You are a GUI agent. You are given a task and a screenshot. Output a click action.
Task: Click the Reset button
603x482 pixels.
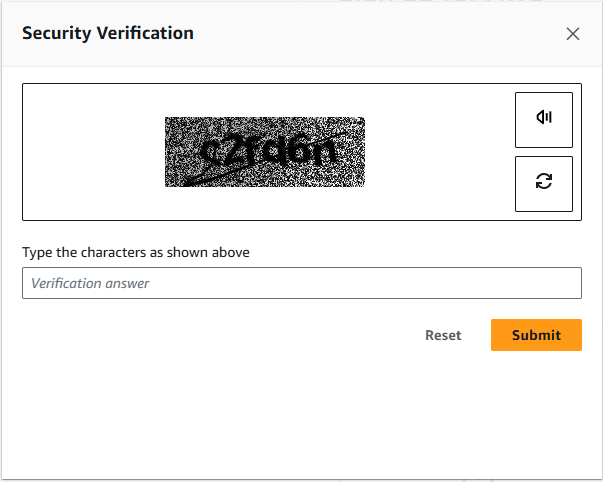click(x=443, y=335)
